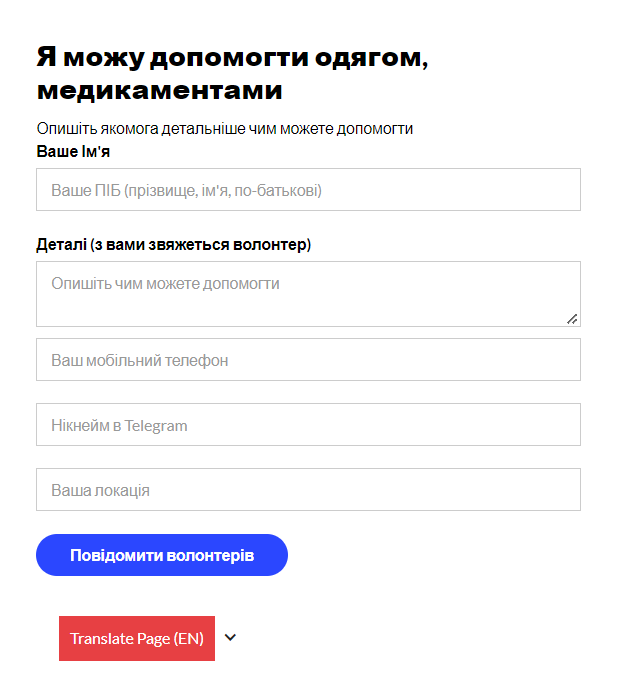Image resolution: width=621 pixels, height=699 pixels.
Task: Select the 'Ваш мобільний телефон' input
Action: click(x=308, y=360)
